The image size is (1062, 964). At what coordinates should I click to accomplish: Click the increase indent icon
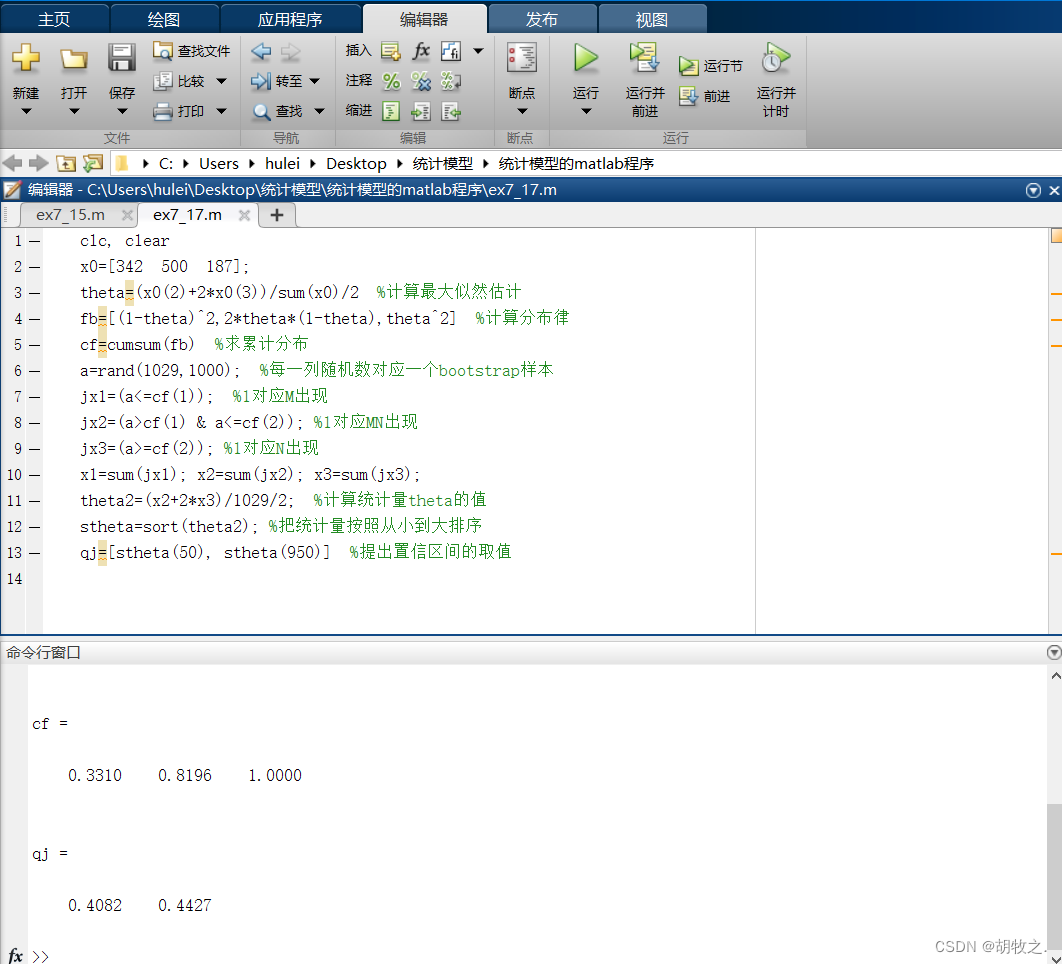click(421, 111)
